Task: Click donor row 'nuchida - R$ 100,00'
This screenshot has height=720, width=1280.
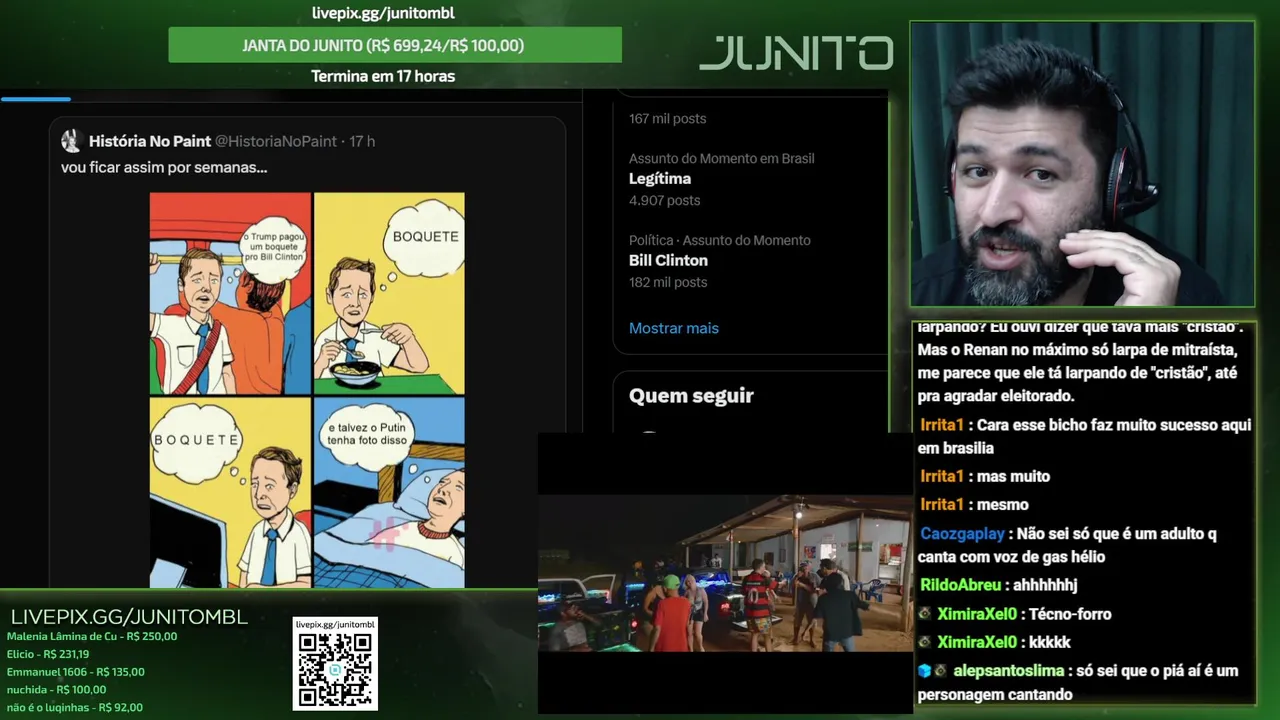Action: [57, 690]
